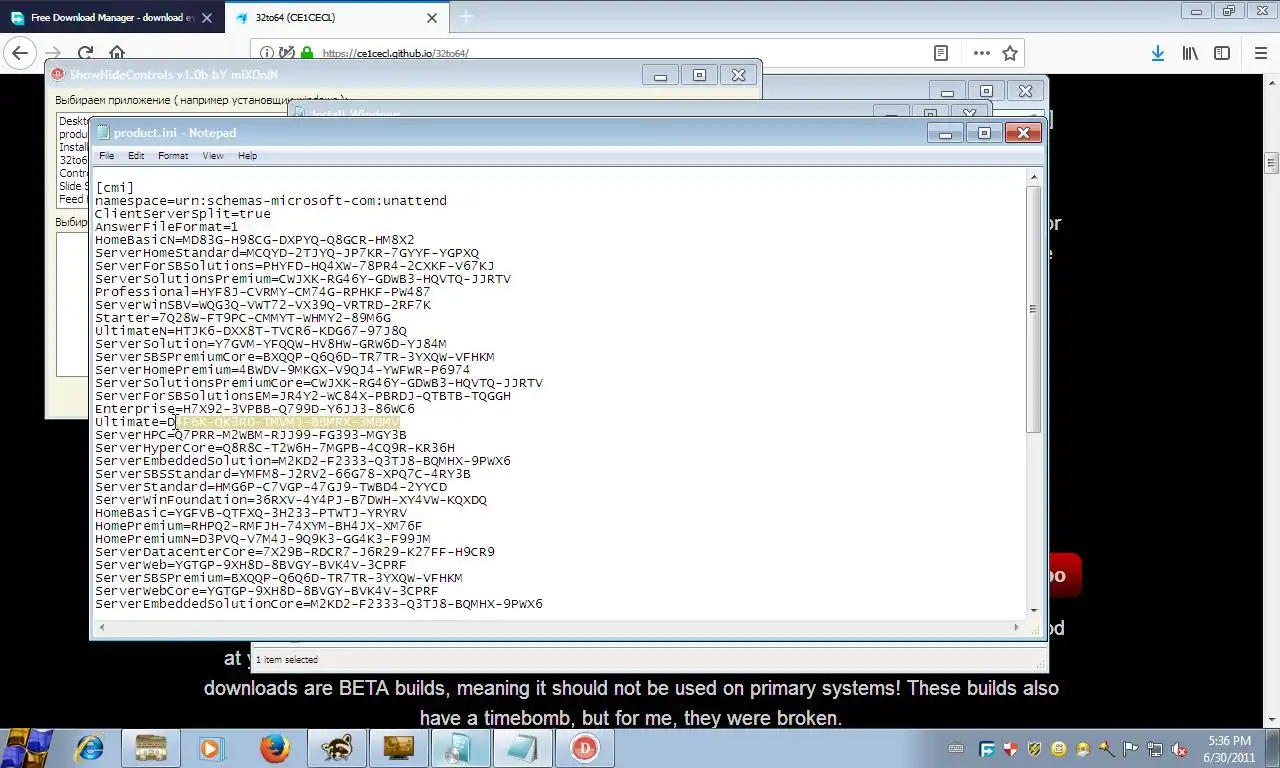Click the UltimateN= key line

click(x=251, y=331)
